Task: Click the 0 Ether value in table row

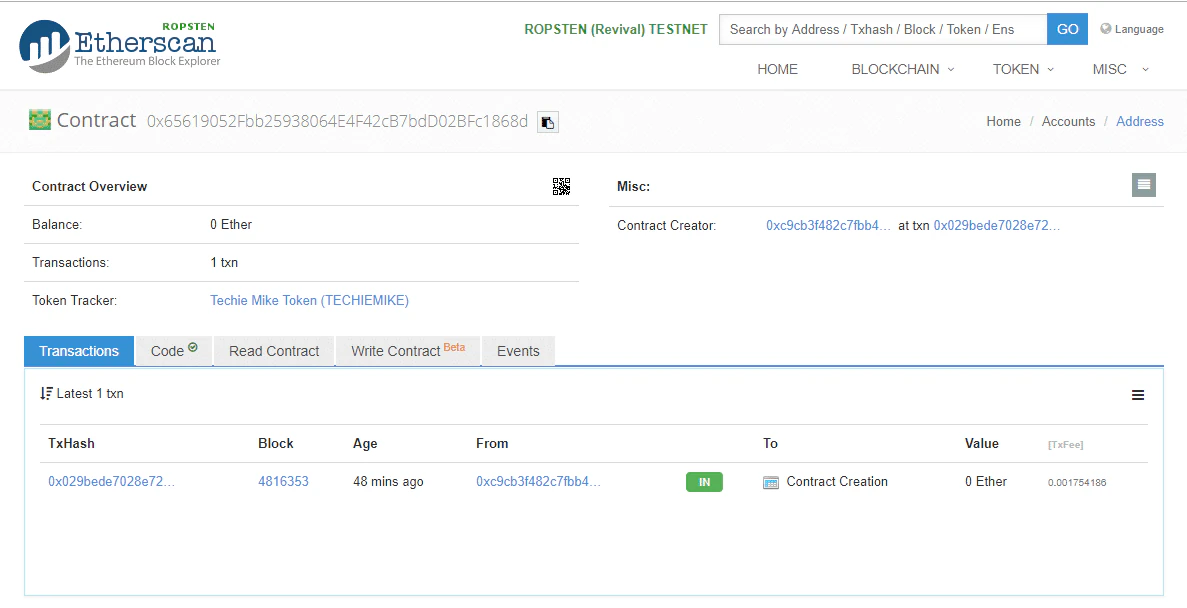Action: point(986,482)
